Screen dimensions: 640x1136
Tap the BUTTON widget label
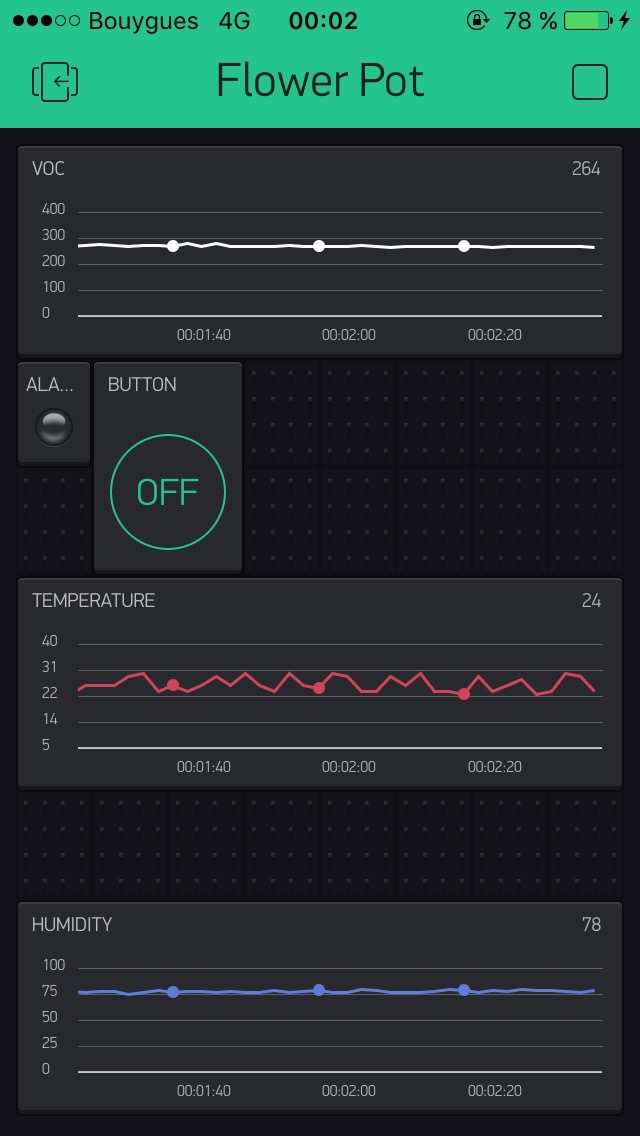point(142,385)
